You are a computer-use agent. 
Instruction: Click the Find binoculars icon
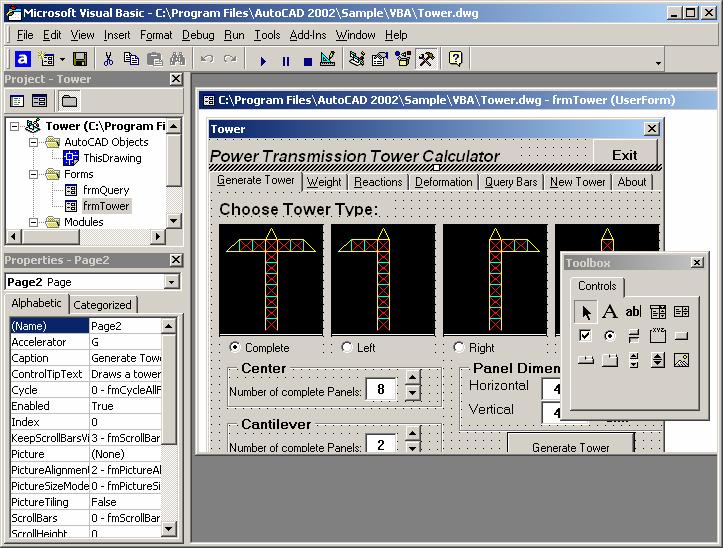(x=178, y=60)
